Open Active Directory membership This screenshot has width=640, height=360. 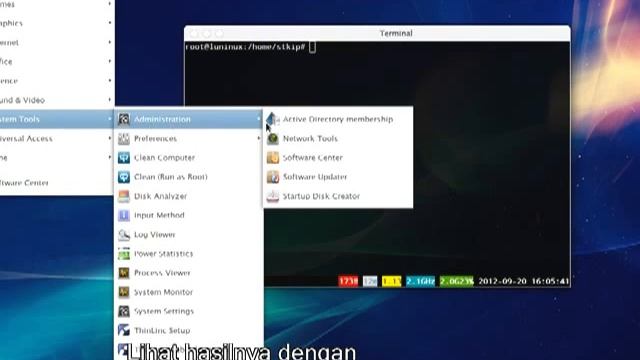pos(338,119)
